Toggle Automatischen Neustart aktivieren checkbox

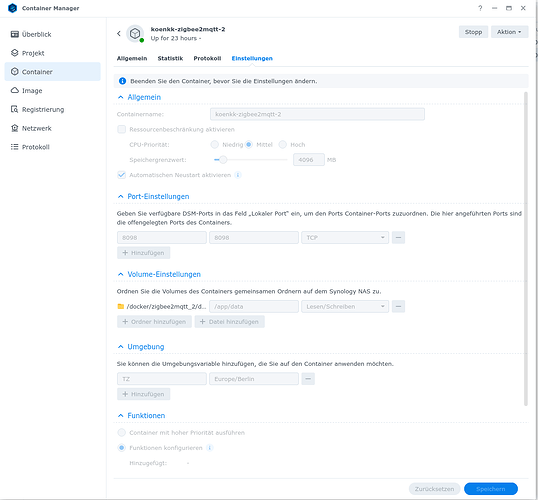(121, 175)
